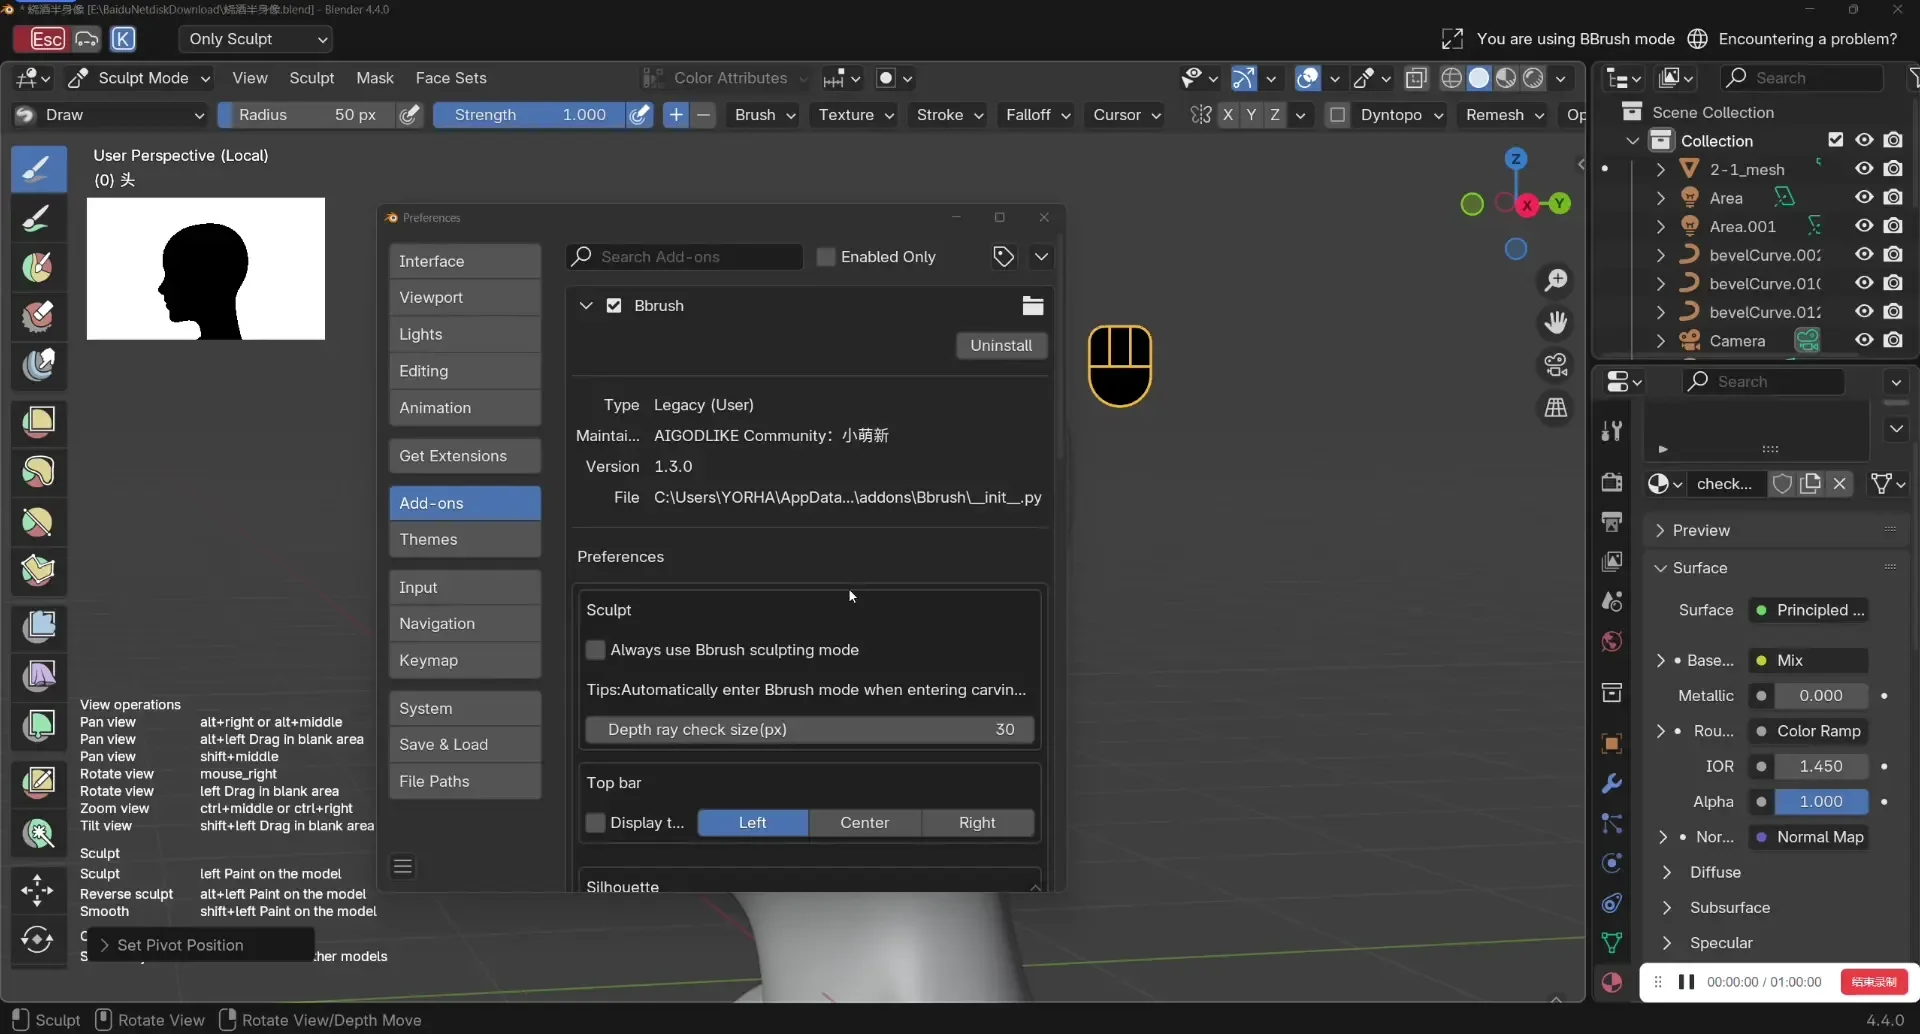Open Bbrush add-on folder icon
The width and height of the screenshot is (1920, 1034).
(x=1033, y=306)
